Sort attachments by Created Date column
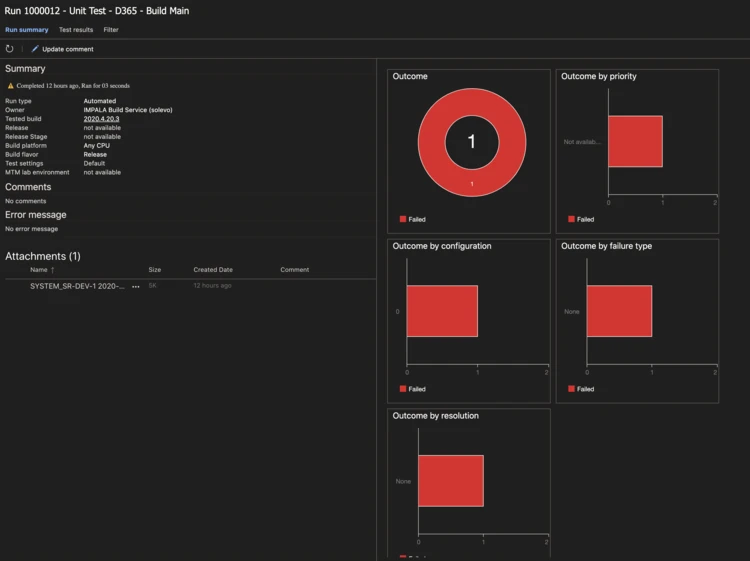The height and width of the screenshot is (561, 750). click(x=213, y=270)
